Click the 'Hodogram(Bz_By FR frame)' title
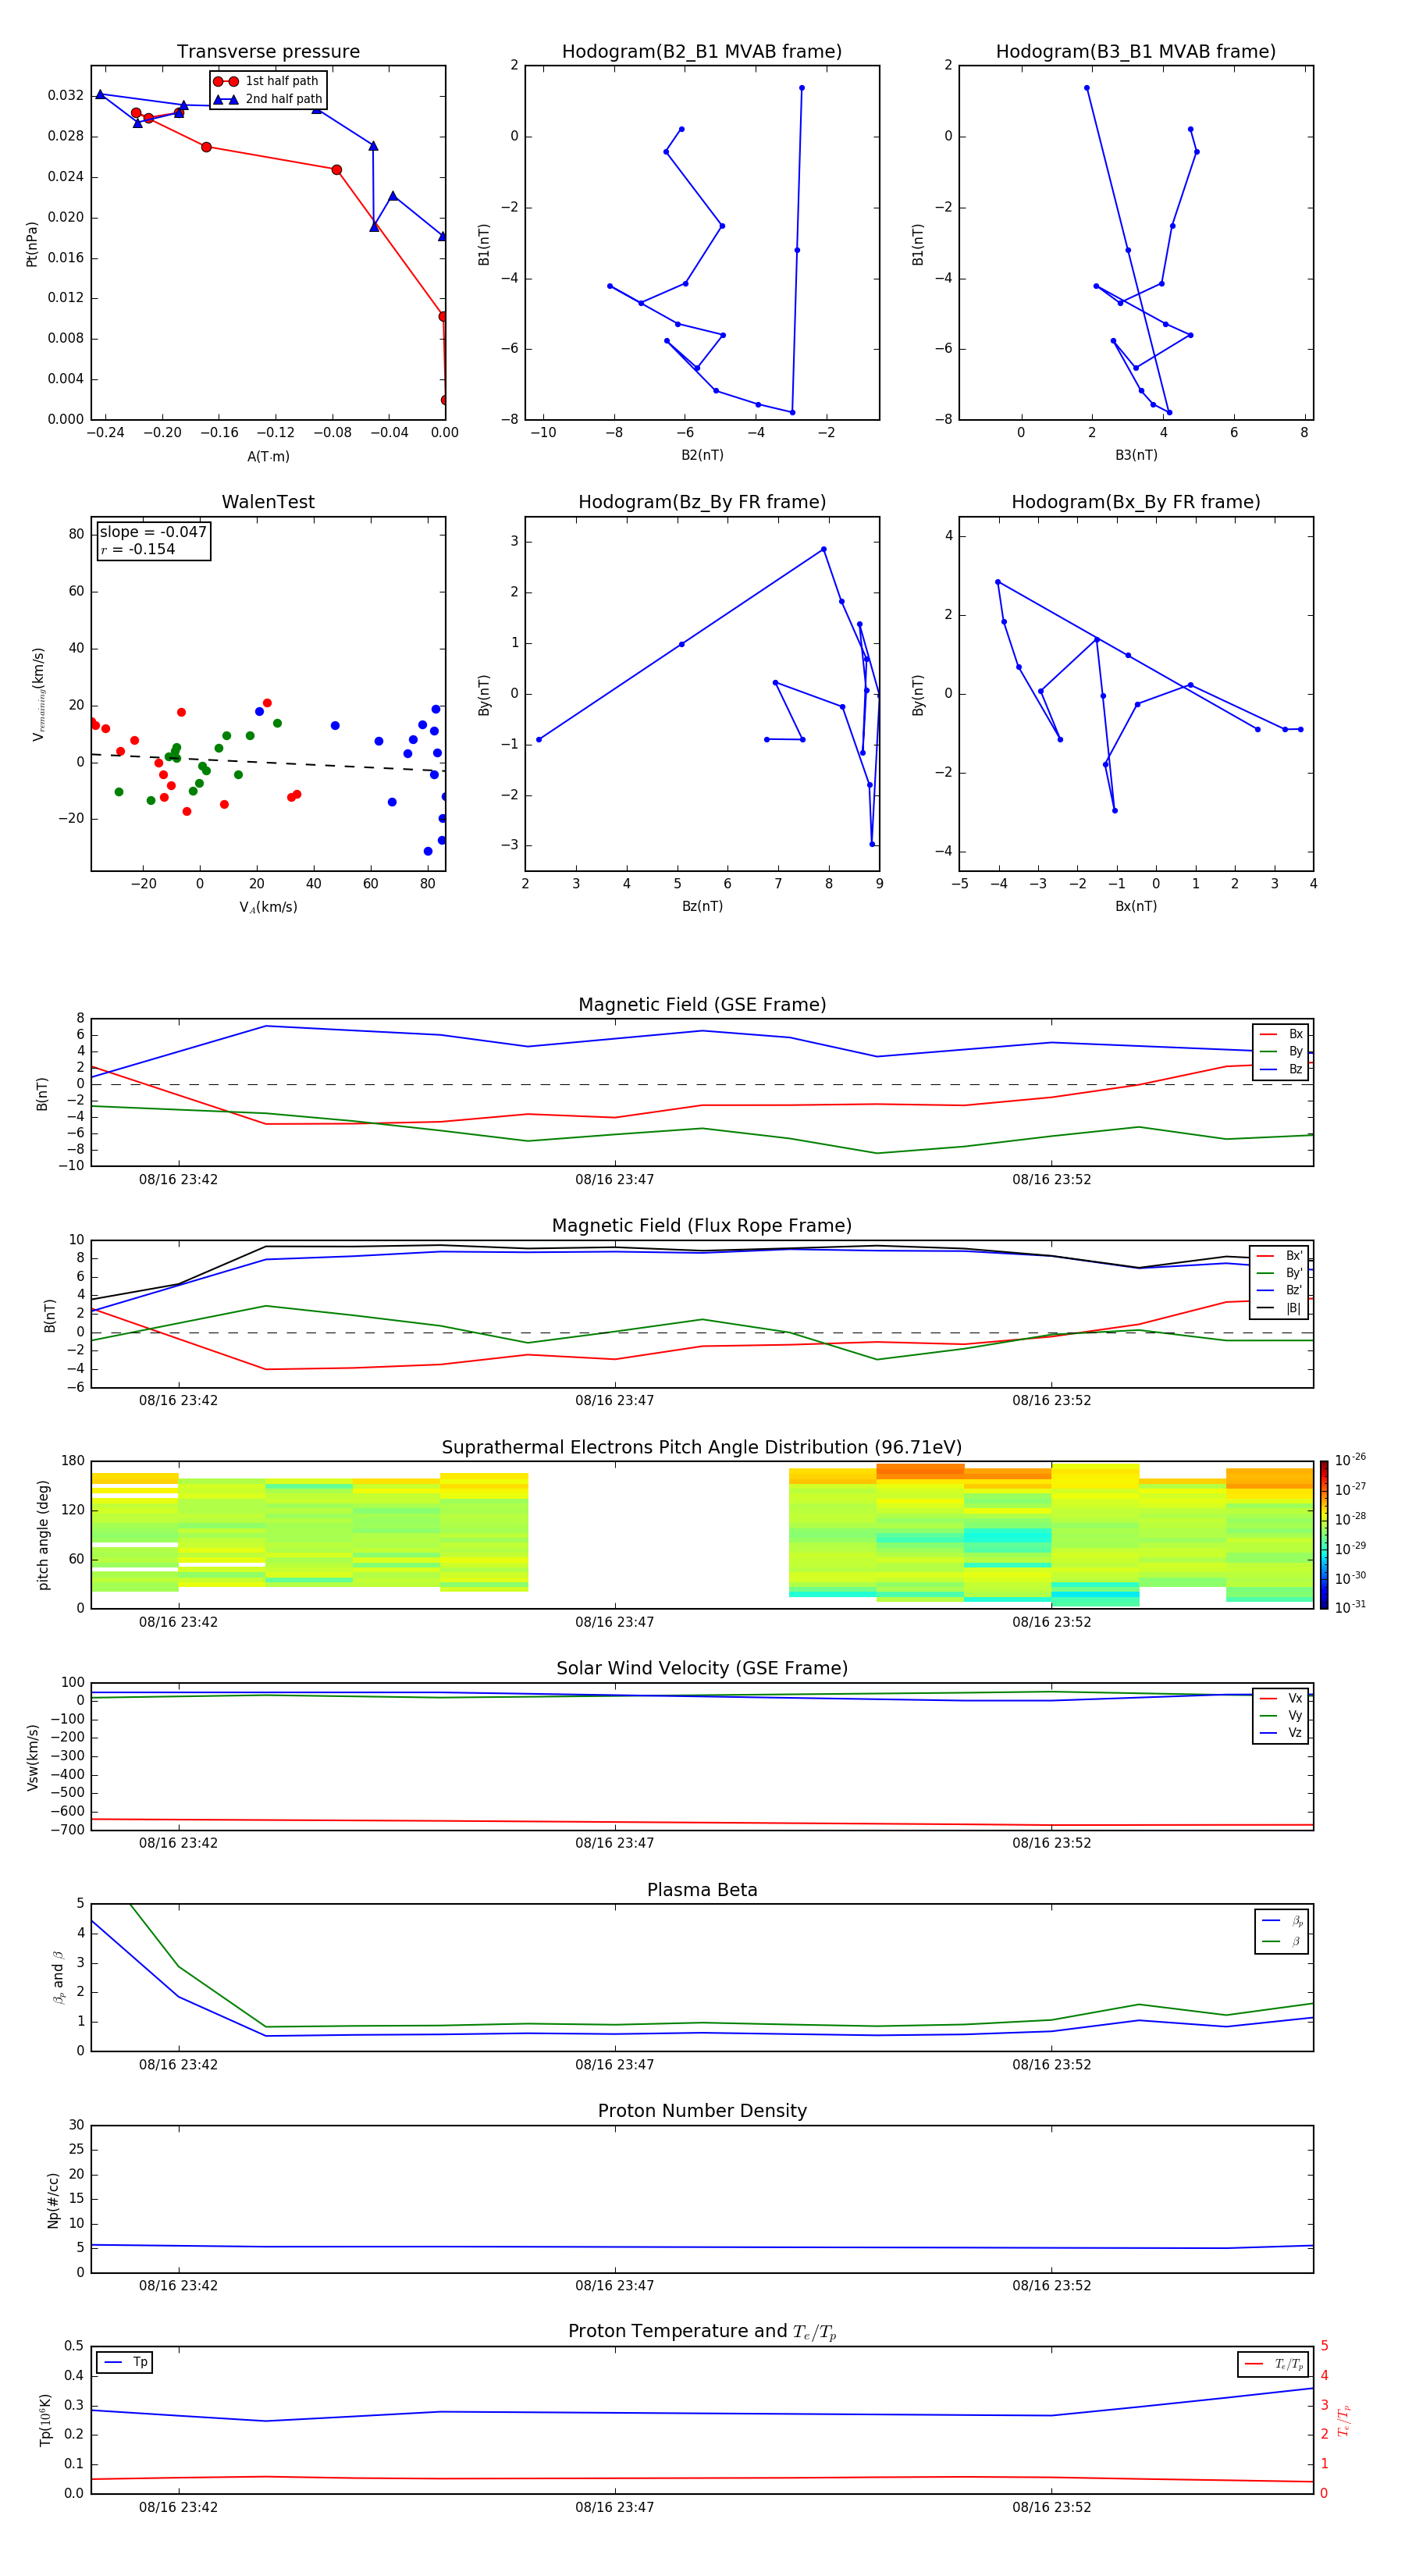This screenshot has height=2576, width=1405. point(702,502)
